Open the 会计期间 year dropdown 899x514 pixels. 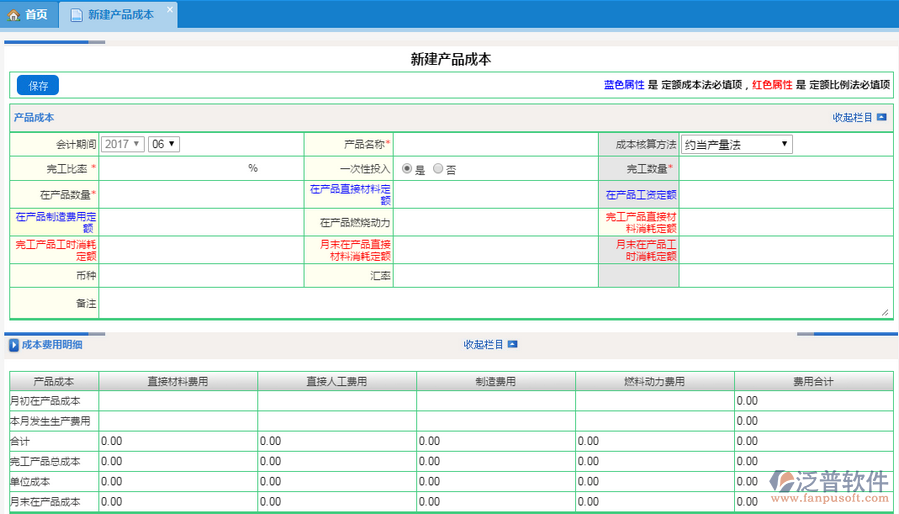click(122, 144)
